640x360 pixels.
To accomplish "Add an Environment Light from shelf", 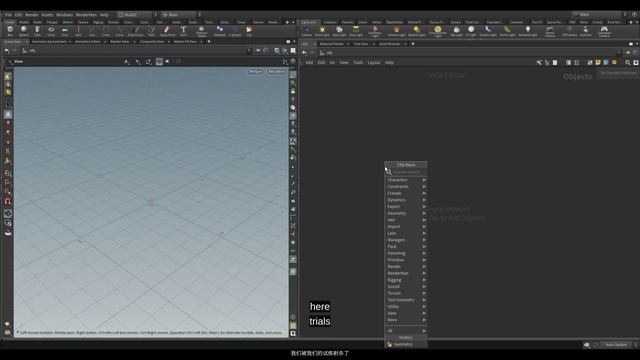I will [x=438, y=31].
